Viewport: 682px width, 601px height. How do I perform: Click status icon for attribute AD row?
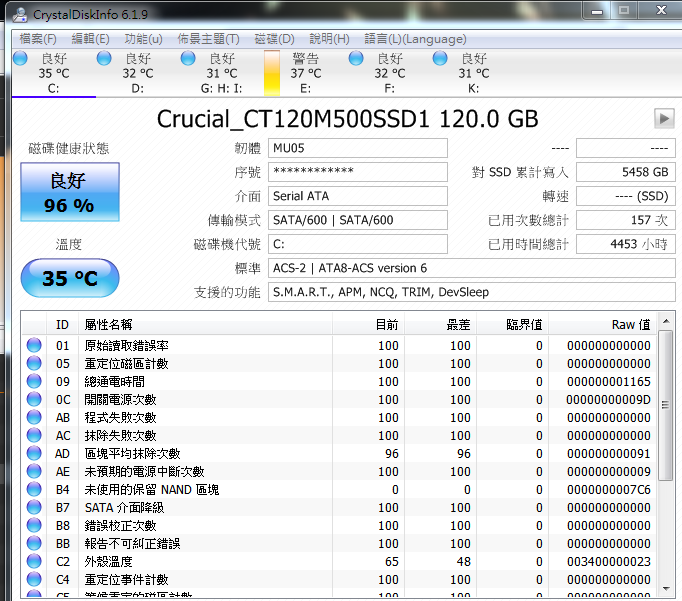coord(34,453)
